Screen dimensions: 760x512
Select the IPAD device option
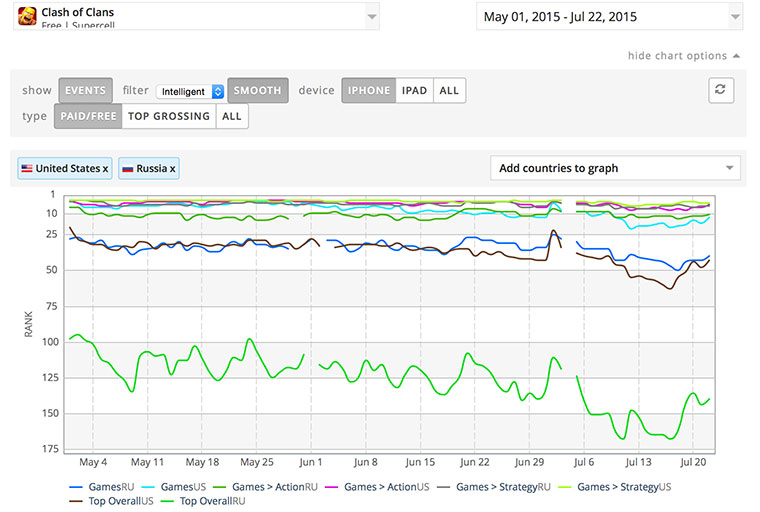coord(414,90)
